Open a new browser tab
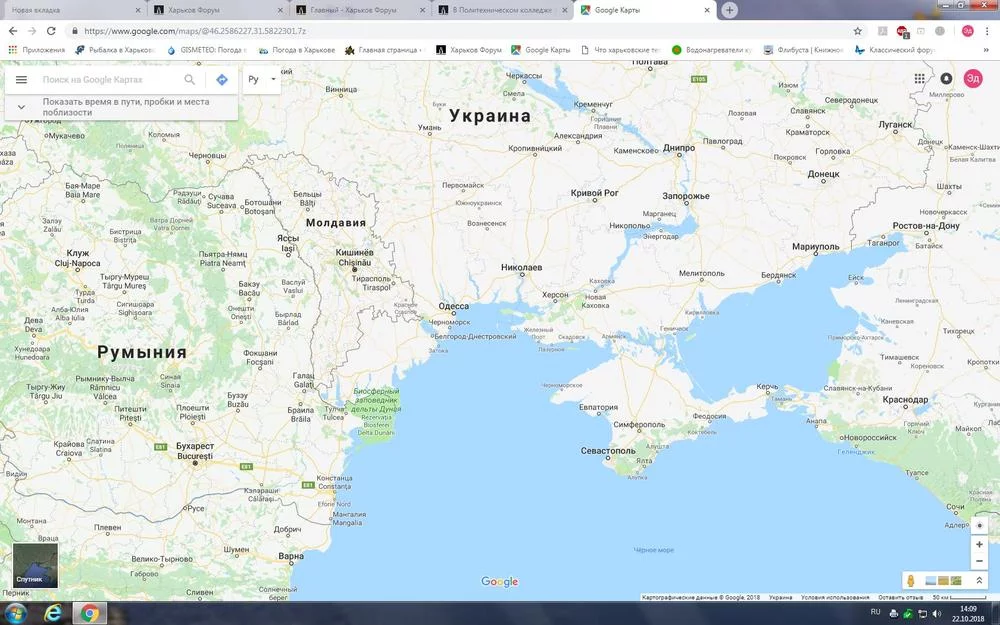The image size is (1000, 625). pos(730,10)
